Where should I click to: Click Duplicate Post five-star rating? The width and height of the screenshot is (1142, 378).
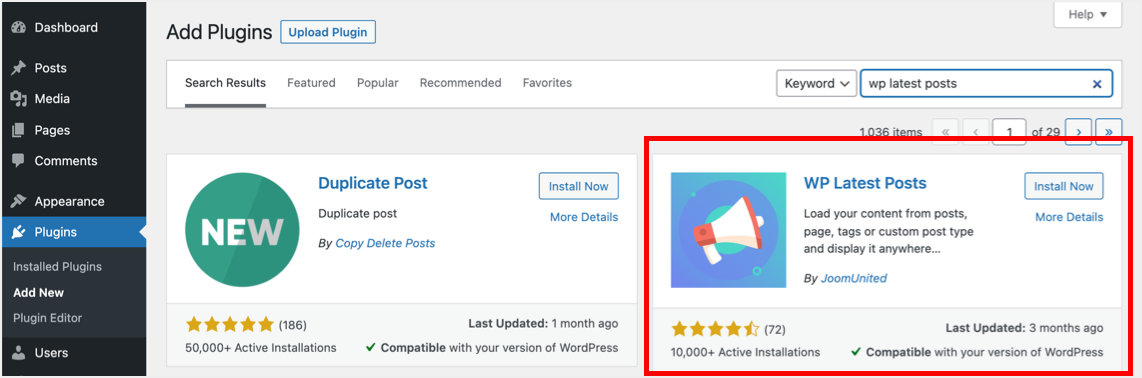tap(229, 324)
